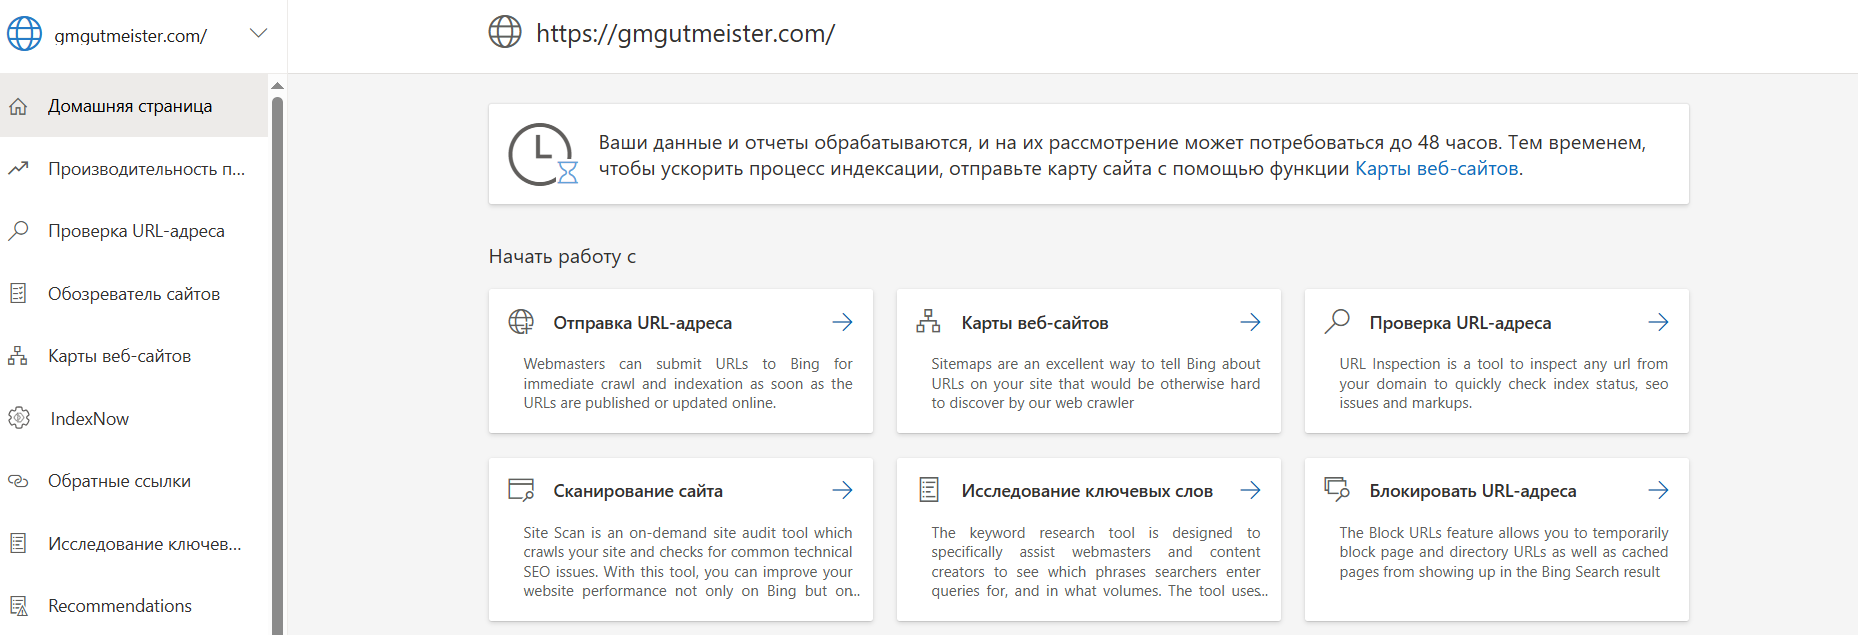Open Обозреватель сайтов in sidebar

point(134,294)
